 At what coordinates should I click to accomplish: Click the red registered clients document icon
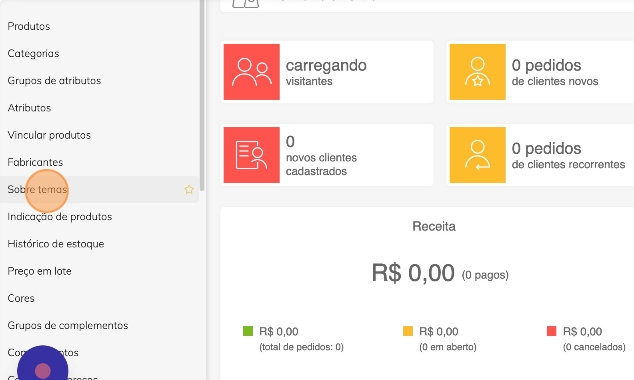pos(251,155)
